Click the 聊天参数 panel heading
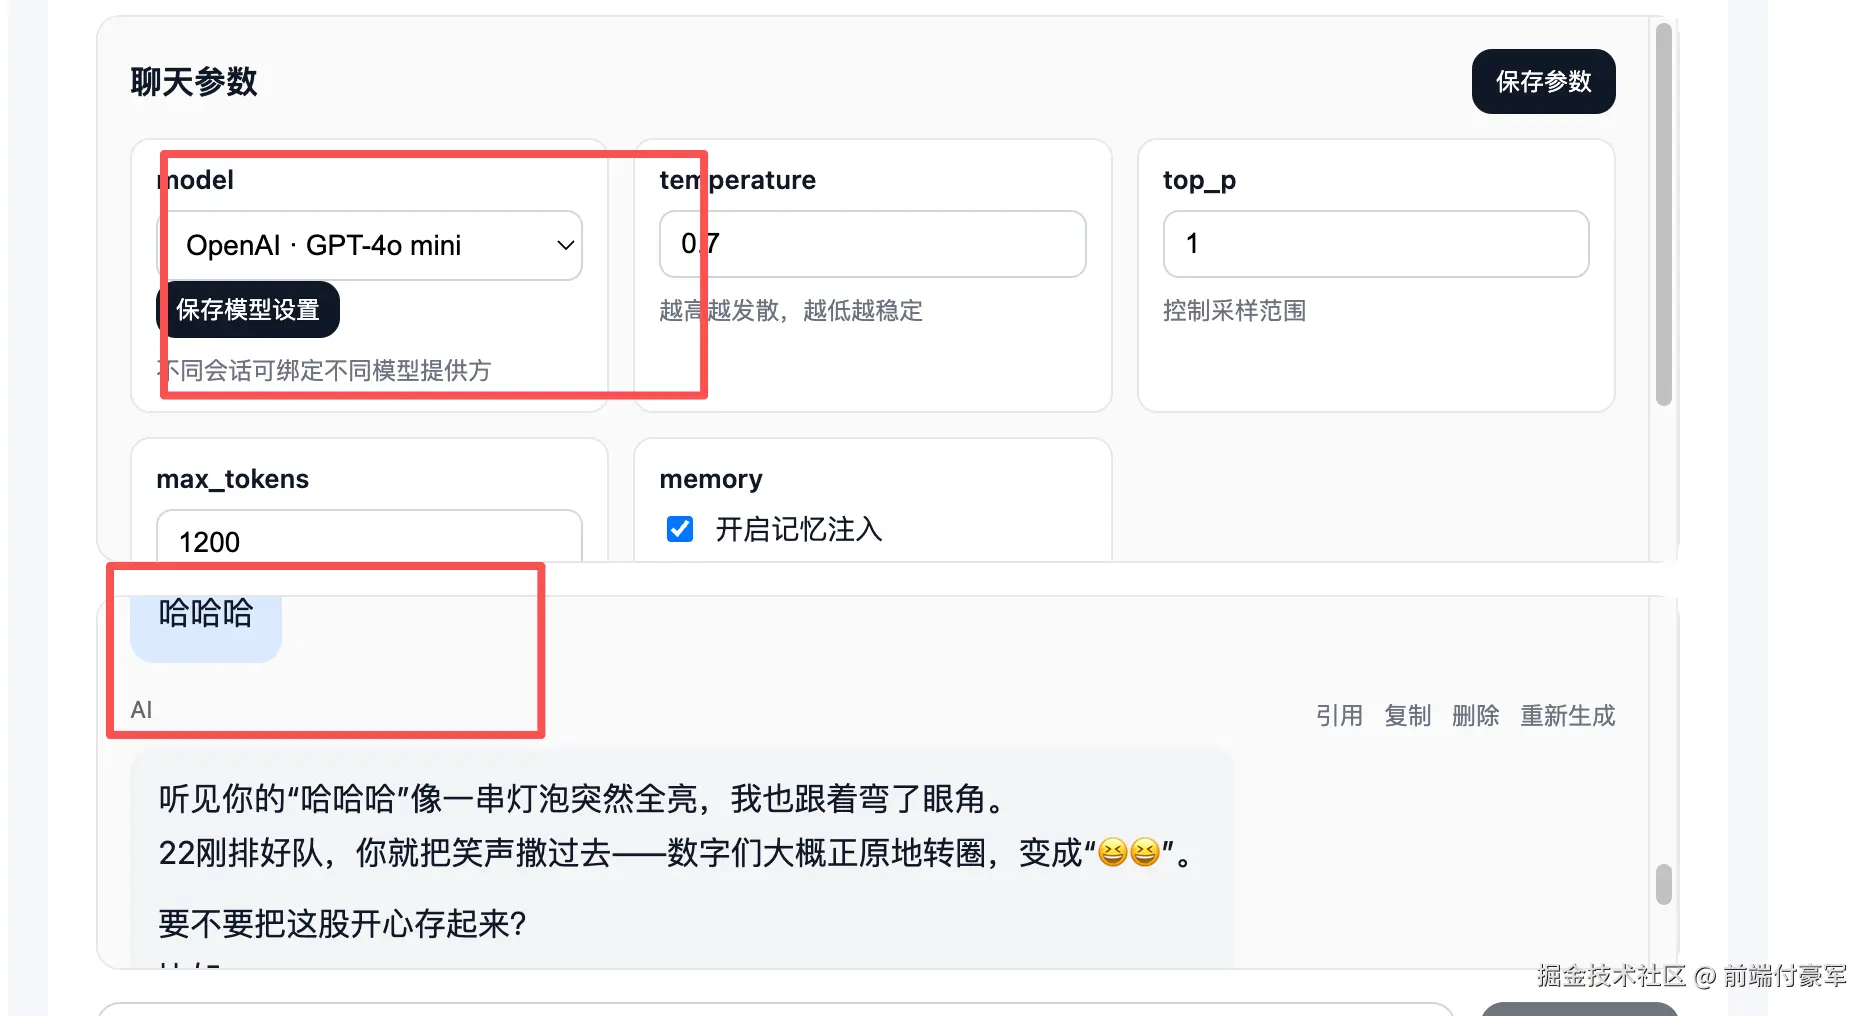The width and height of the screenshot is (1874, 1016). (x=194, y=82)
